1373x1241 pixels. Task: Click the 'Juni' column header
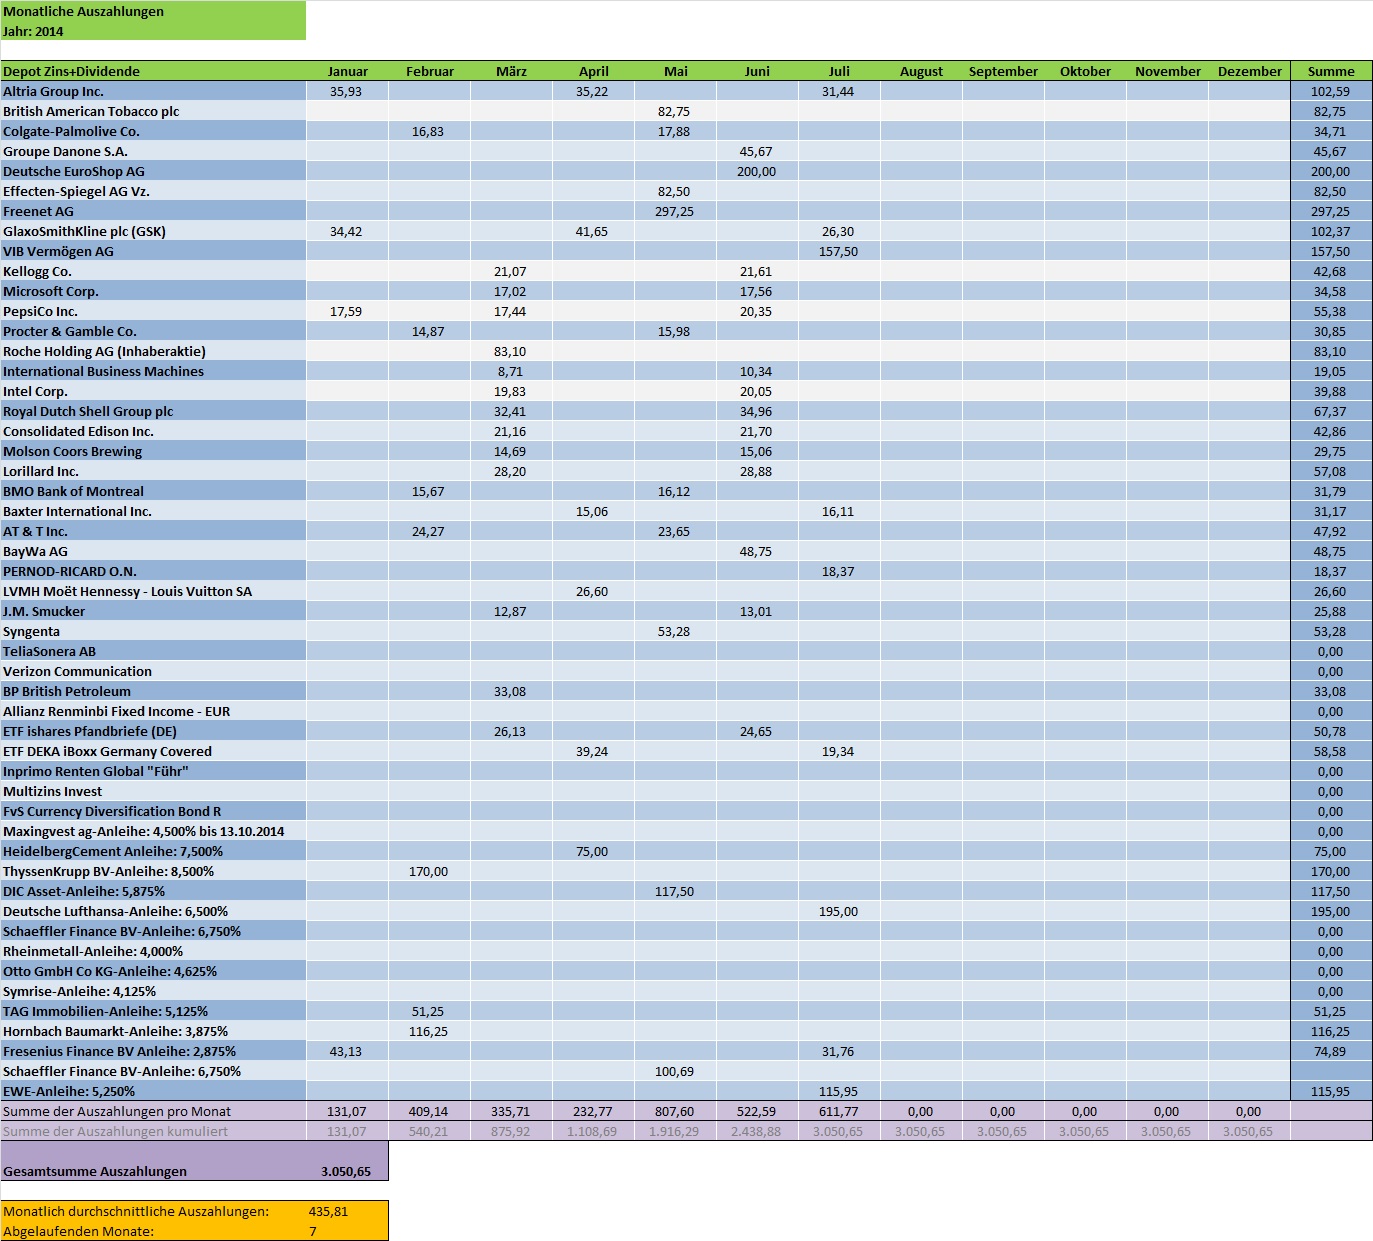pyautogui.click(x=757, y=71)
